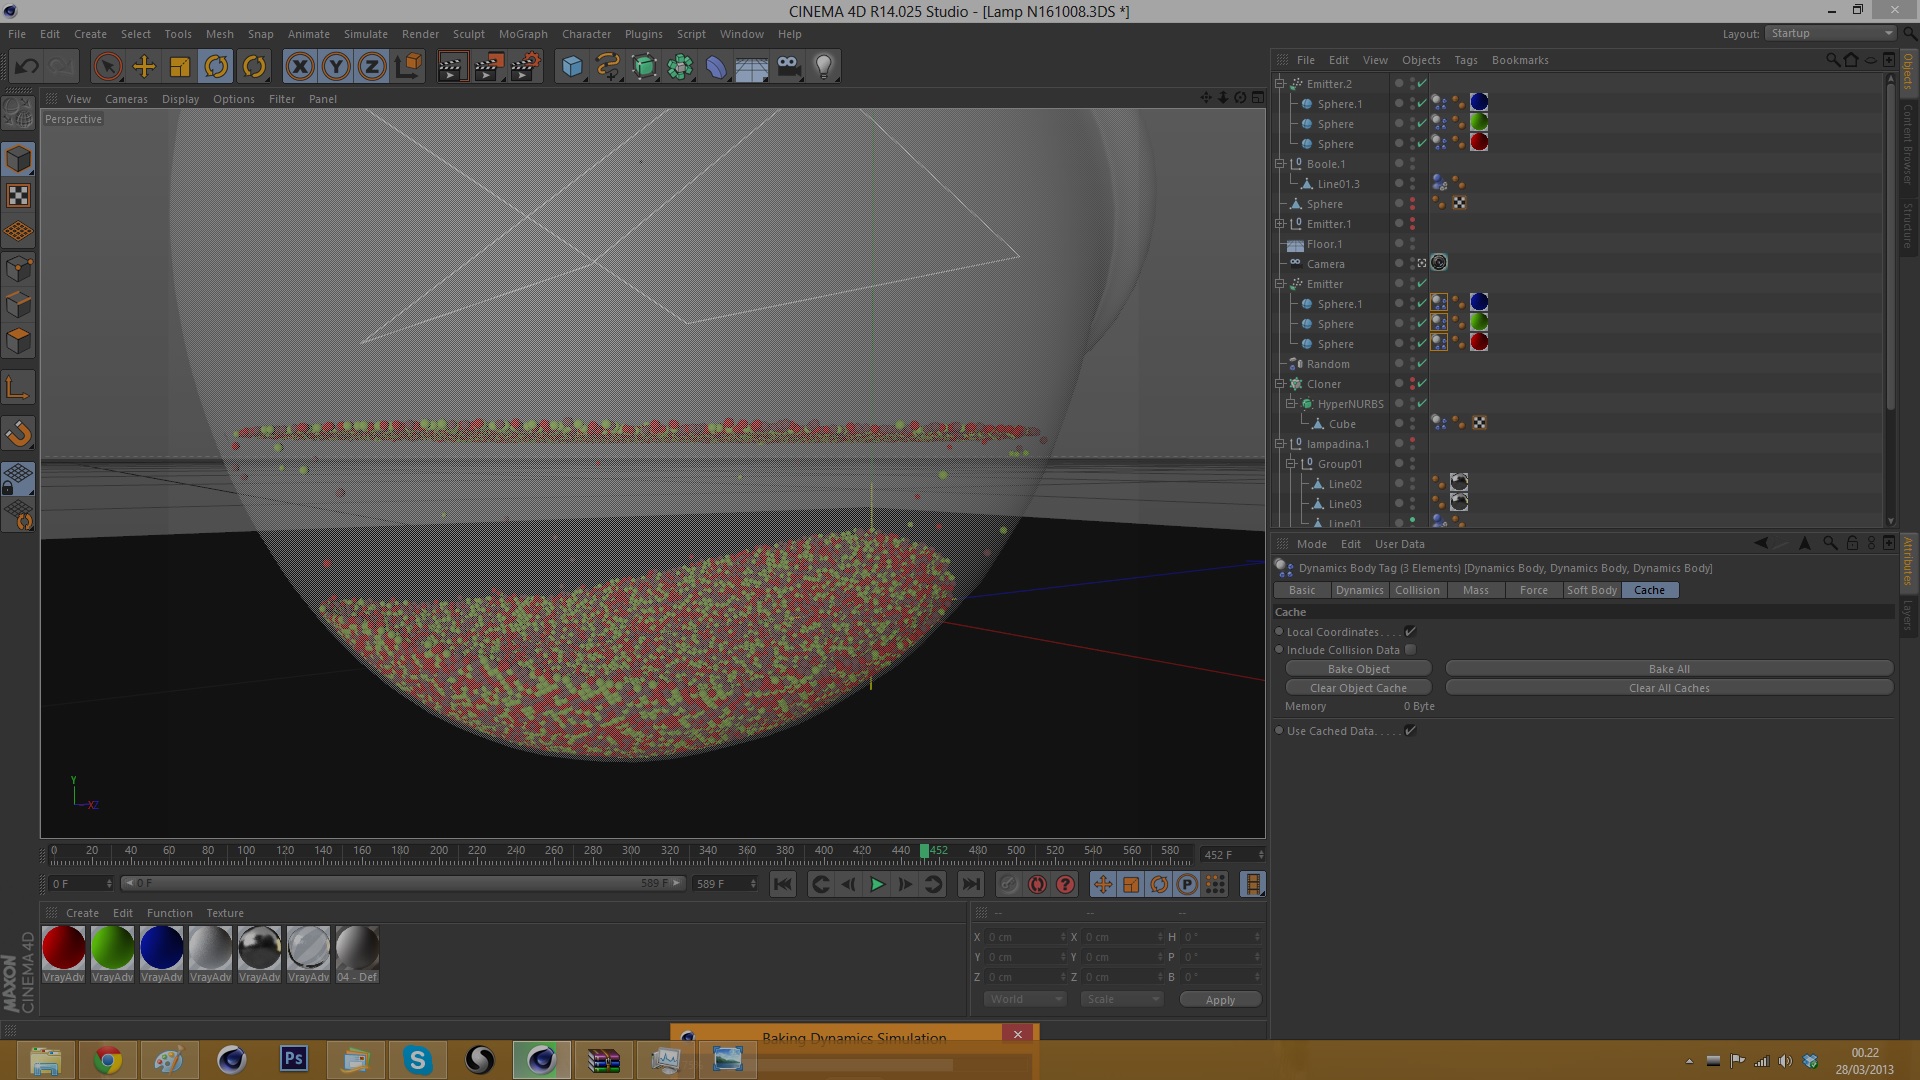This screenshot has height=1080, width=1920.
Task: Click the Bake All button
Action: (1669, 669)
